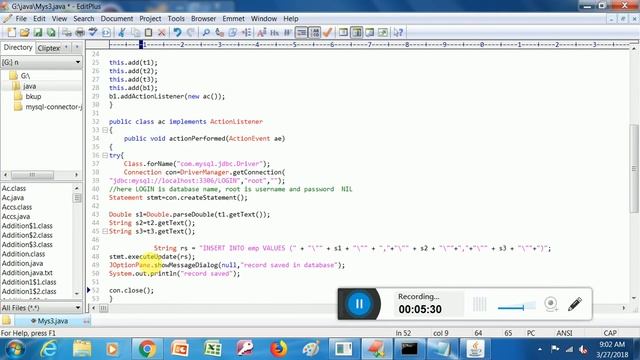Open the Document menu
Image resolution: width=640 pixels, height=360 pixels.
click(117, 19)
